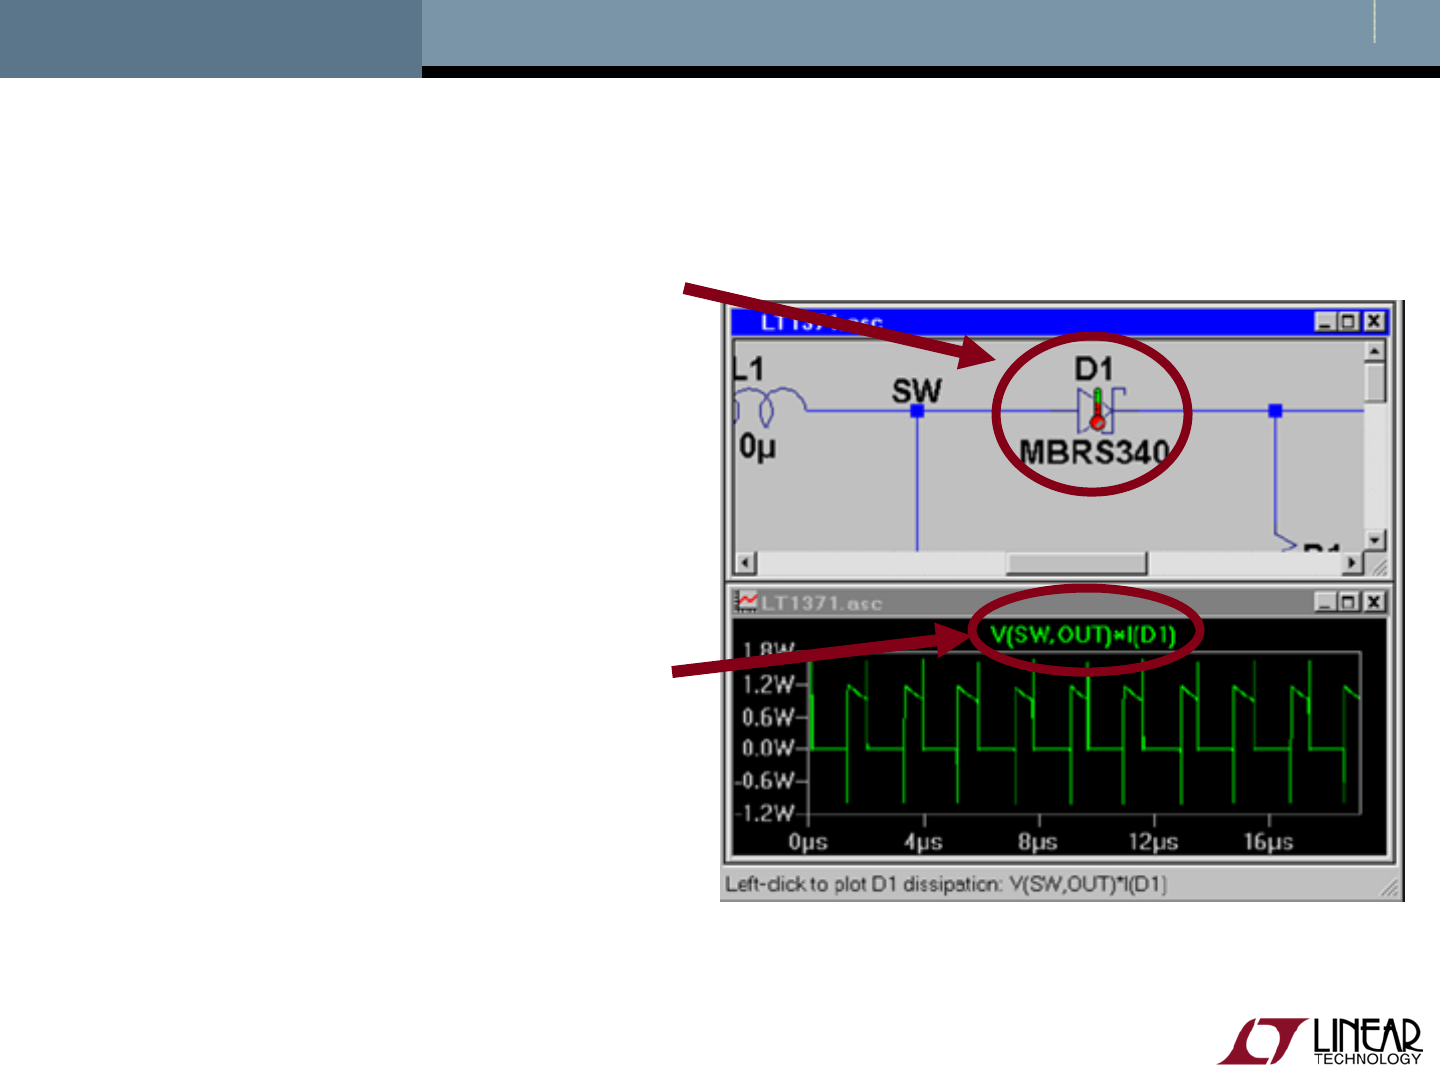Click the 4µs time axis label
1440x1068 pixels.
click(923, 842)
